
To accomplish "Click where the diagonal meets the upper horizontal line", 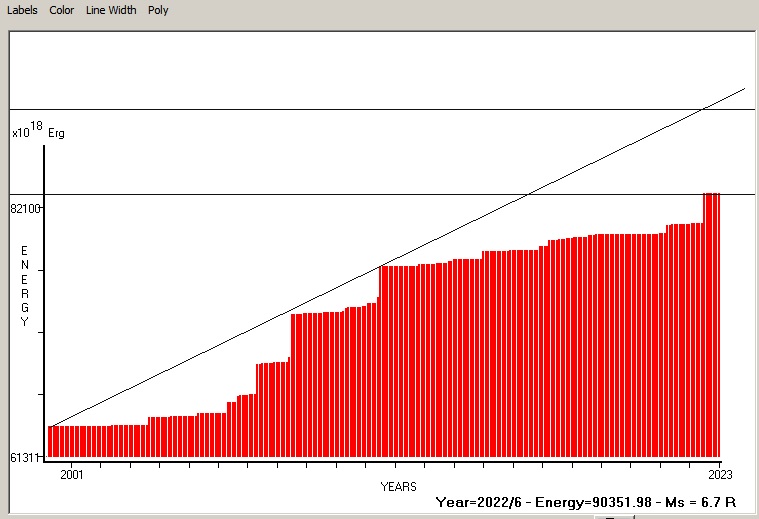I will (x=704, y=109).
